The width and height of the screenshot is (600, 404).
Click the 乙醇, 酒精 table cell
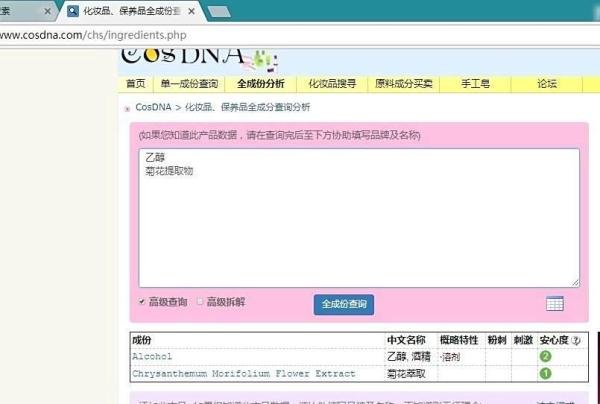tap(409, 357)
